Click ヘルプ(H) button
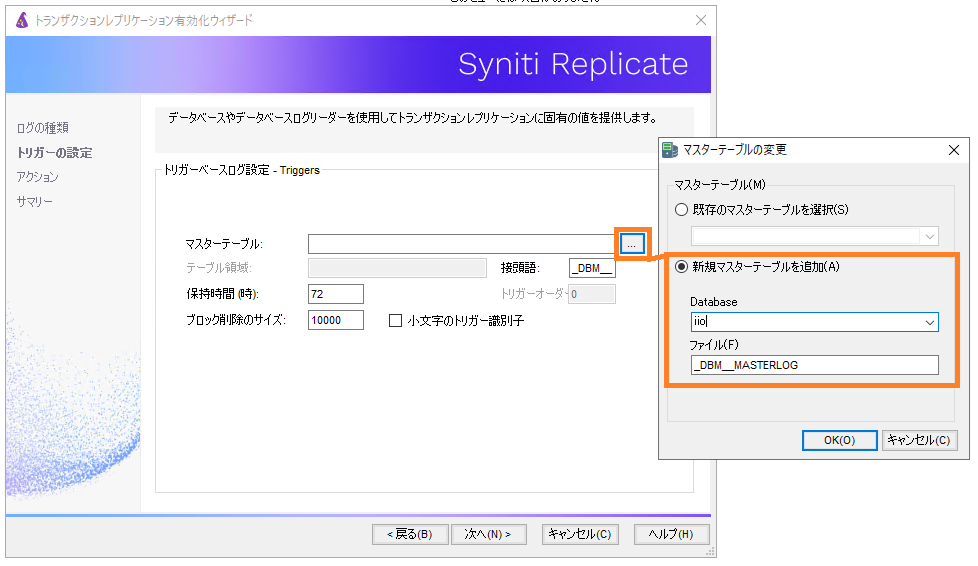The image size is (978, 566). click(671, 534)
